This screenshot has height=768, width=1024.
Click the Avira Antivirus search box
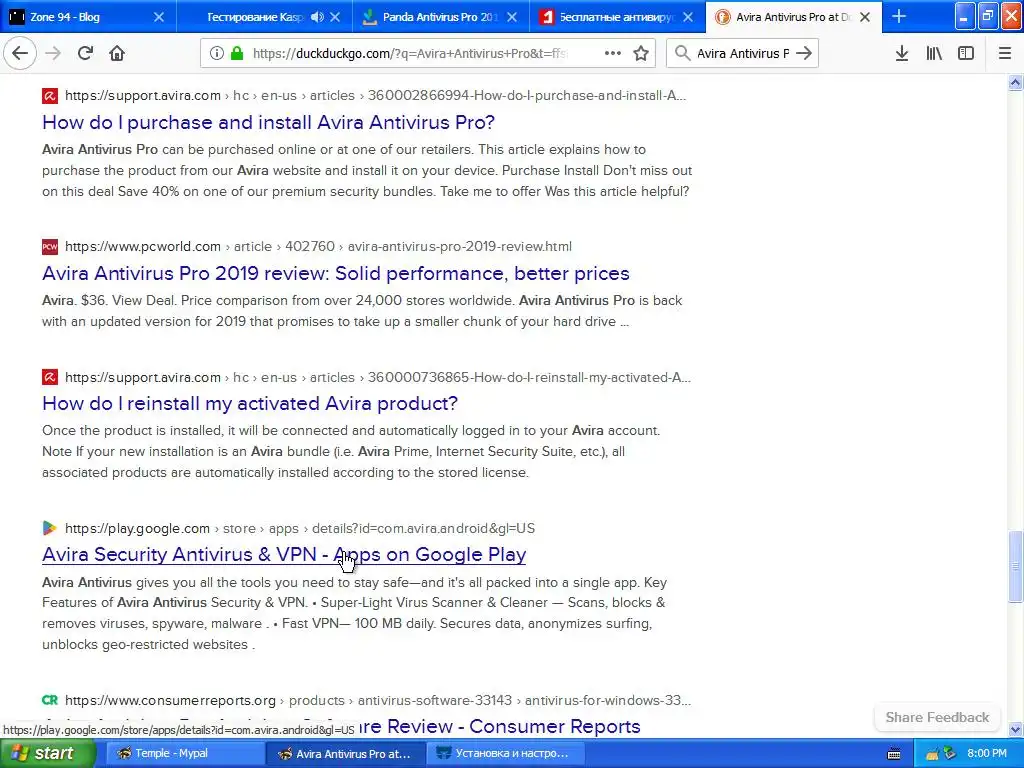point(743,54)
